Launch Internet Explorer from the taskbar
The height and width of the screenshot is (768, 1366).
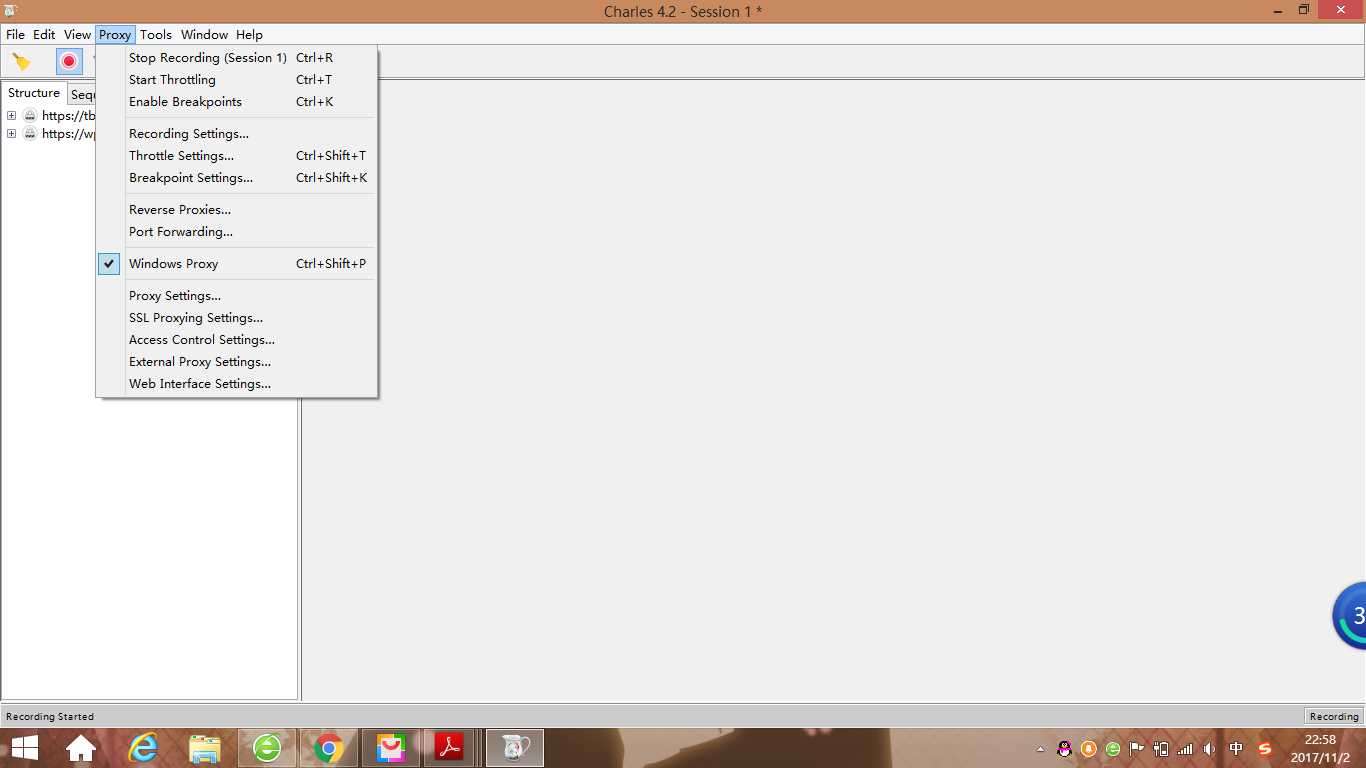pos(143,748)
